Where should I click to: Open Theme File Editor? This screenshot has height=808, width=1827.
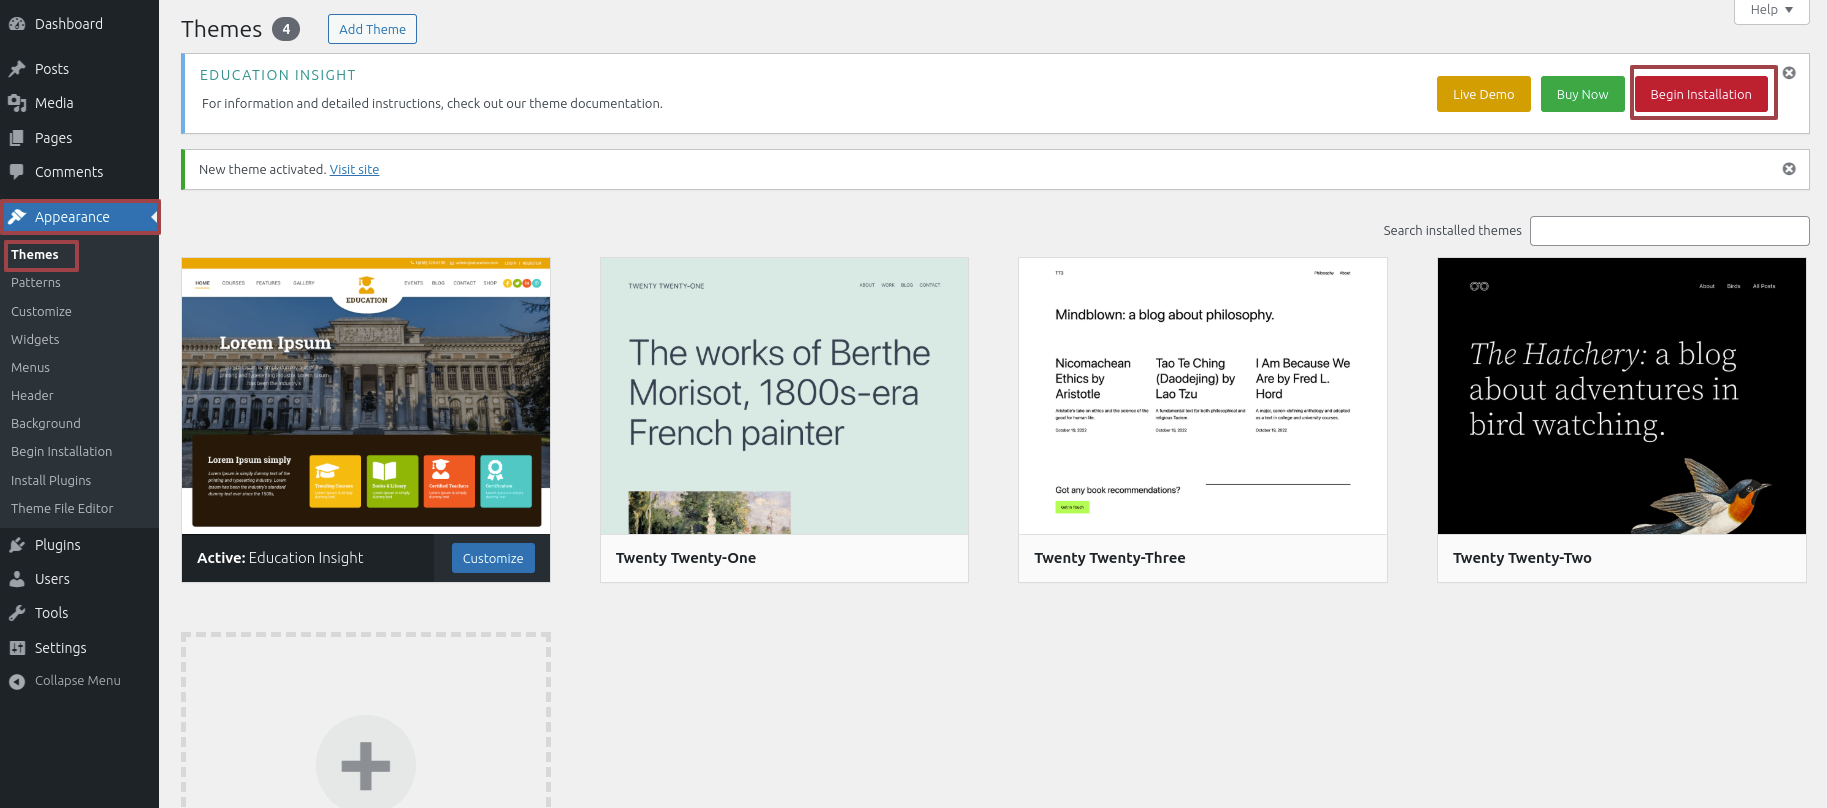point(62,509)
